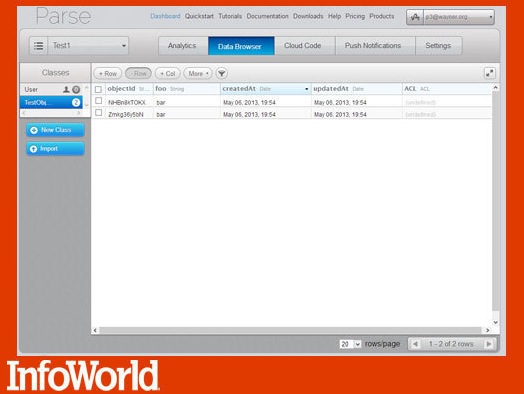The height and width of the screenshot is (394, 524).
Task: Click the "1 - 2 of 2 rows" indicator
Action: [x=451, y=344]
